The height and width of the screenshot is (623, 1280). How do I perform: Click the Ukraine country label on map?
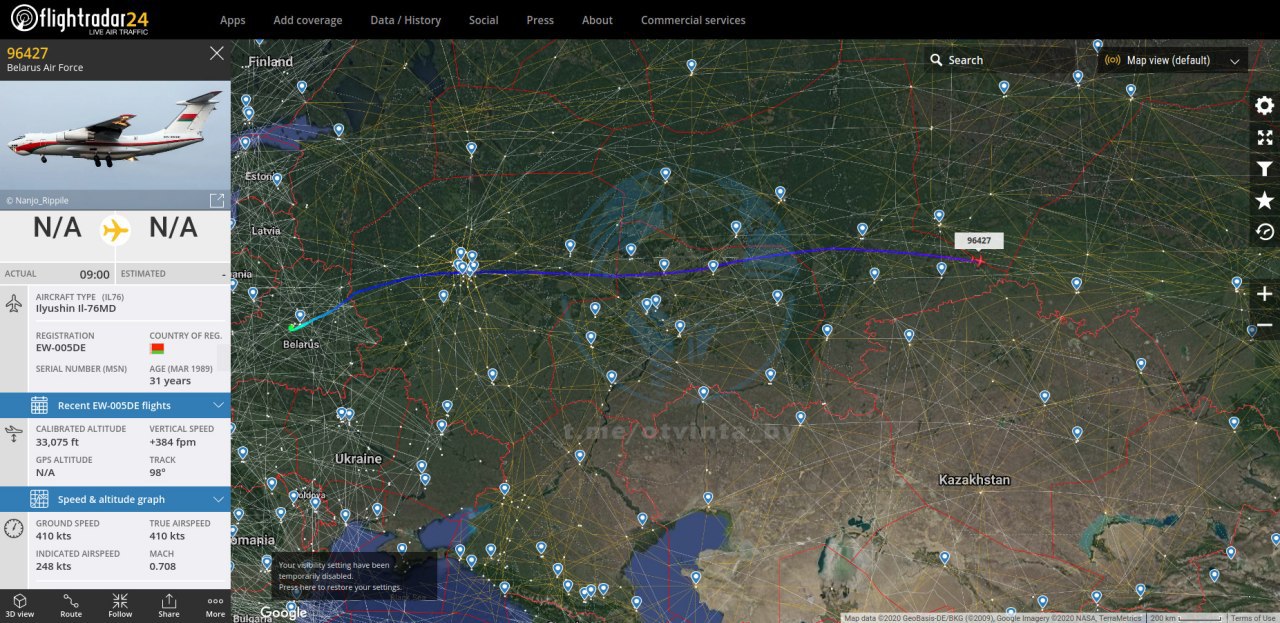coord(358,458)
